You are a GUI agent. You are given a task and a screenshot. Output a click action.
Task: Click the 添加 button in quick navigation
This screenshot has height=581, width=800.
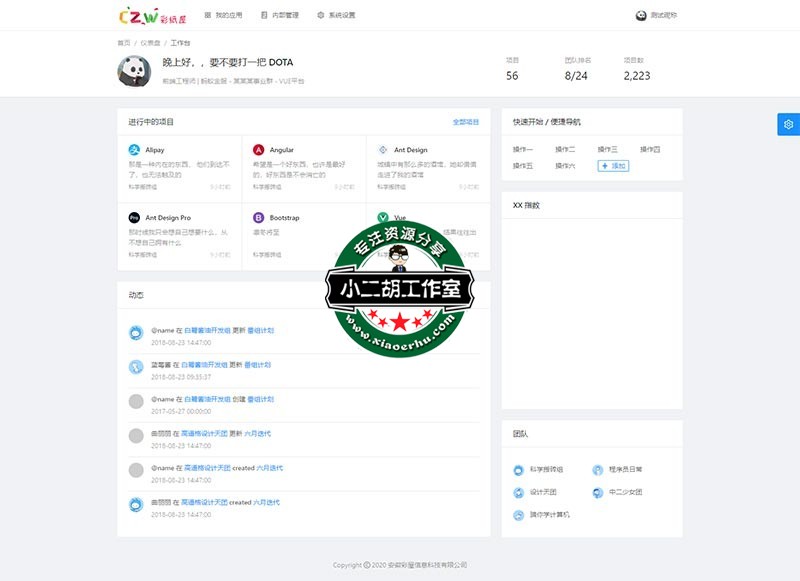(613, 165)
